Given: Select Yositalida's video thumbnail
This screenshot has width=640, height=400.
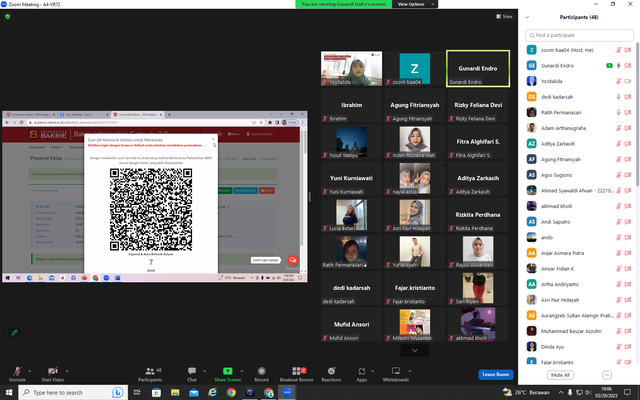Looking at the screenshot, I should click(351, 68).
